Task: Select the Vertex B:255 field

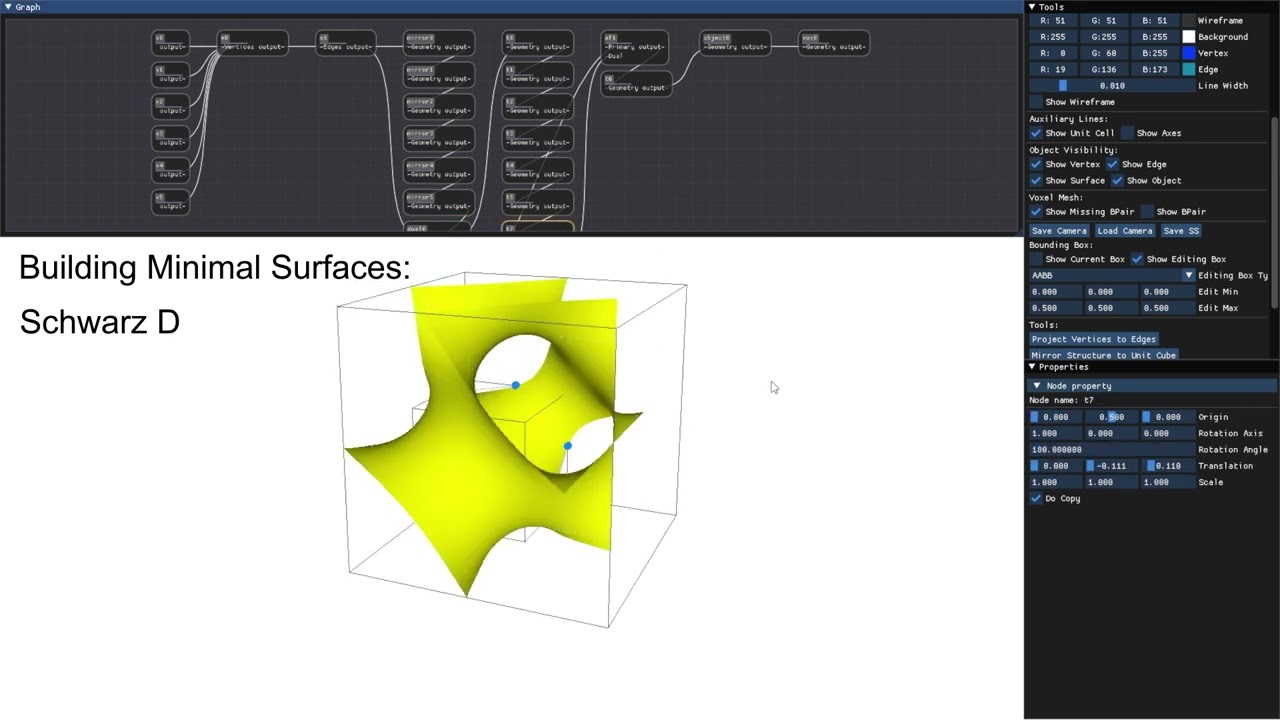Action: 1155,53
